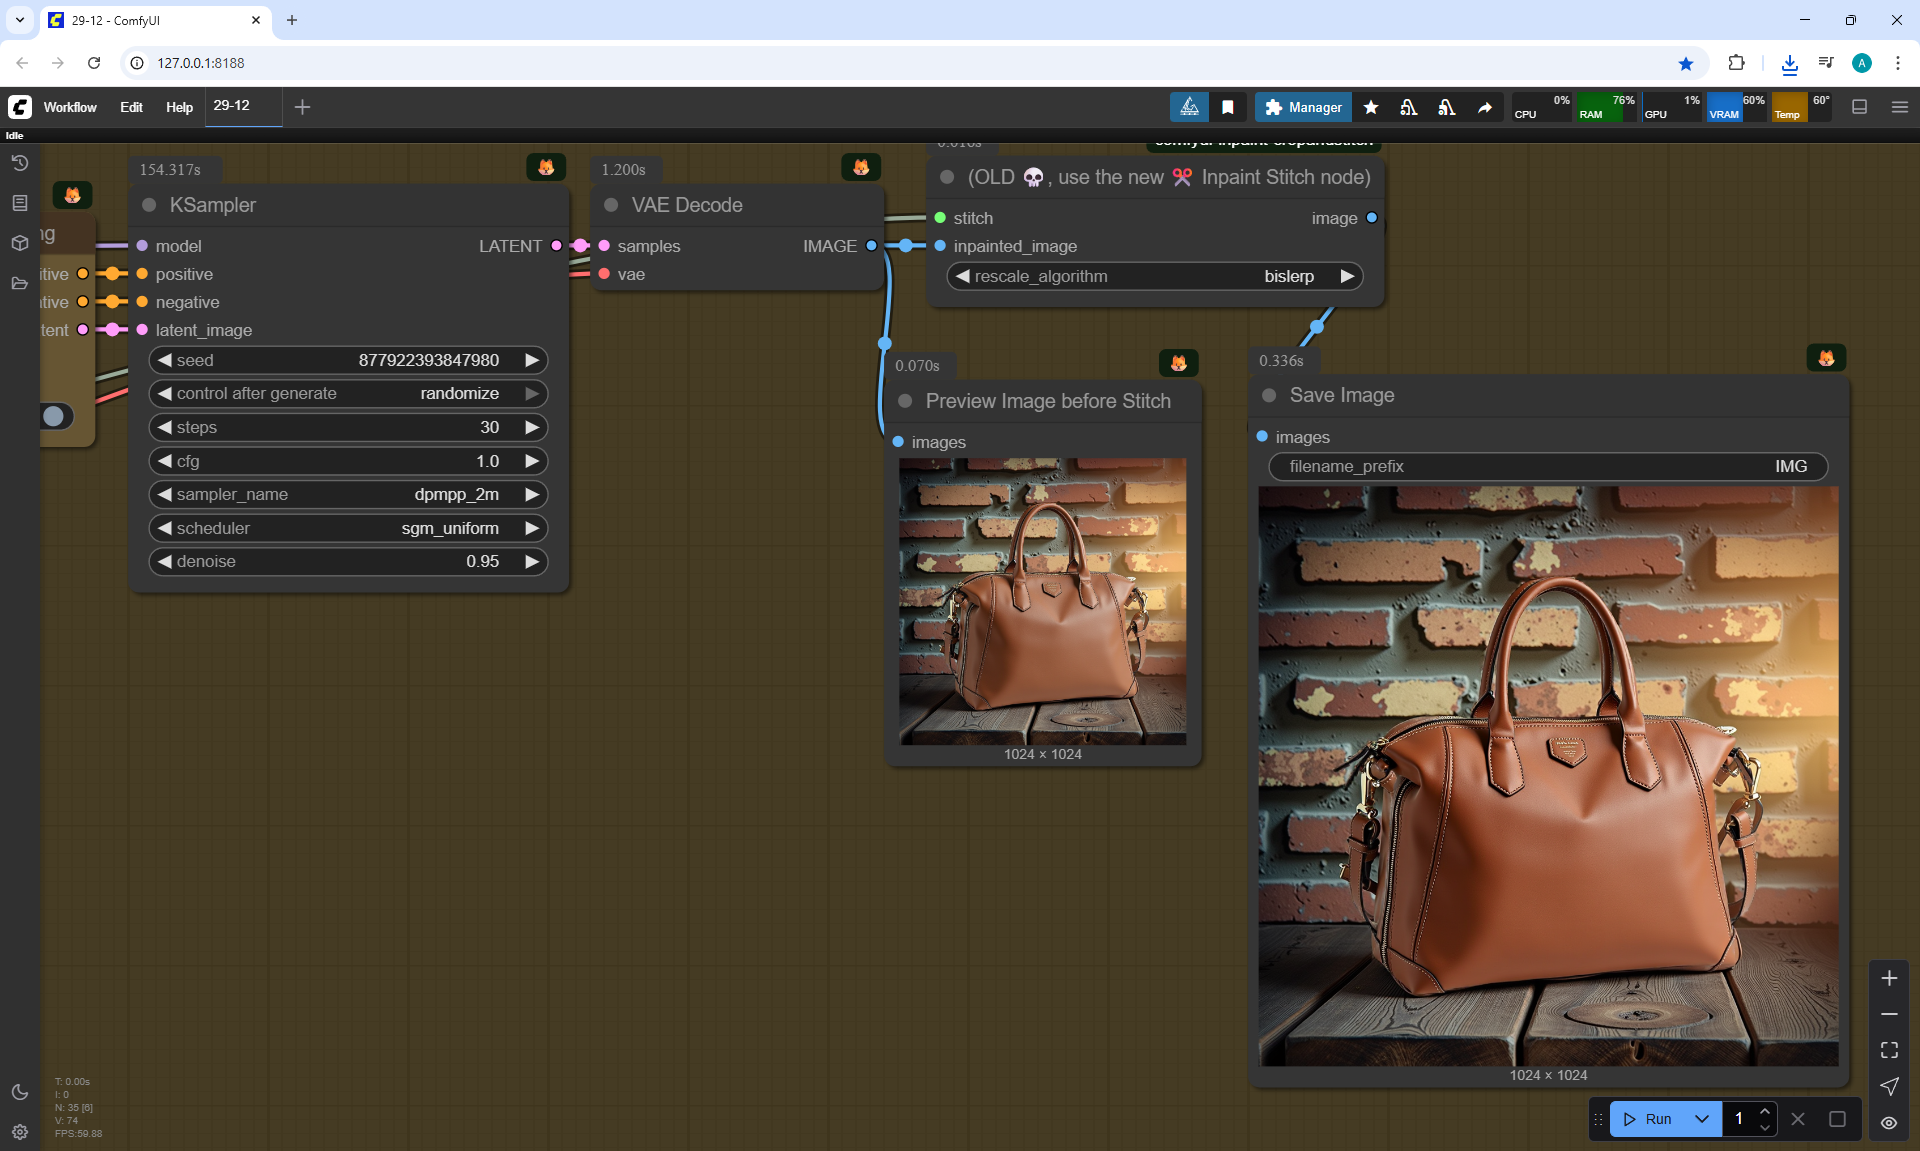Viewport: 1920px width, 1151px height.
Task: Click the Manager button
Action: (1303, 107)
